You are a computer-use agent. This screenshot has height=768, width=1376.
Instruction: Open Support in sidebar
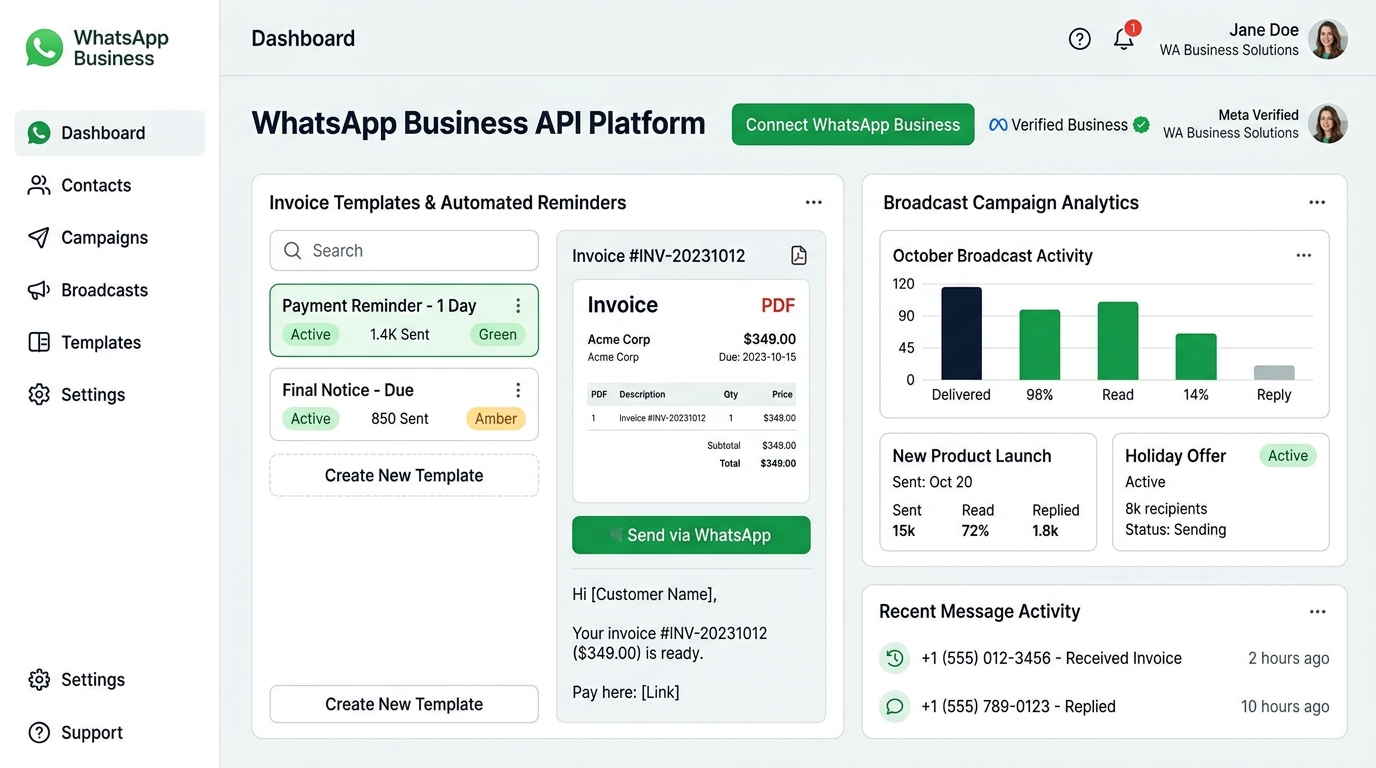point(110,732)
